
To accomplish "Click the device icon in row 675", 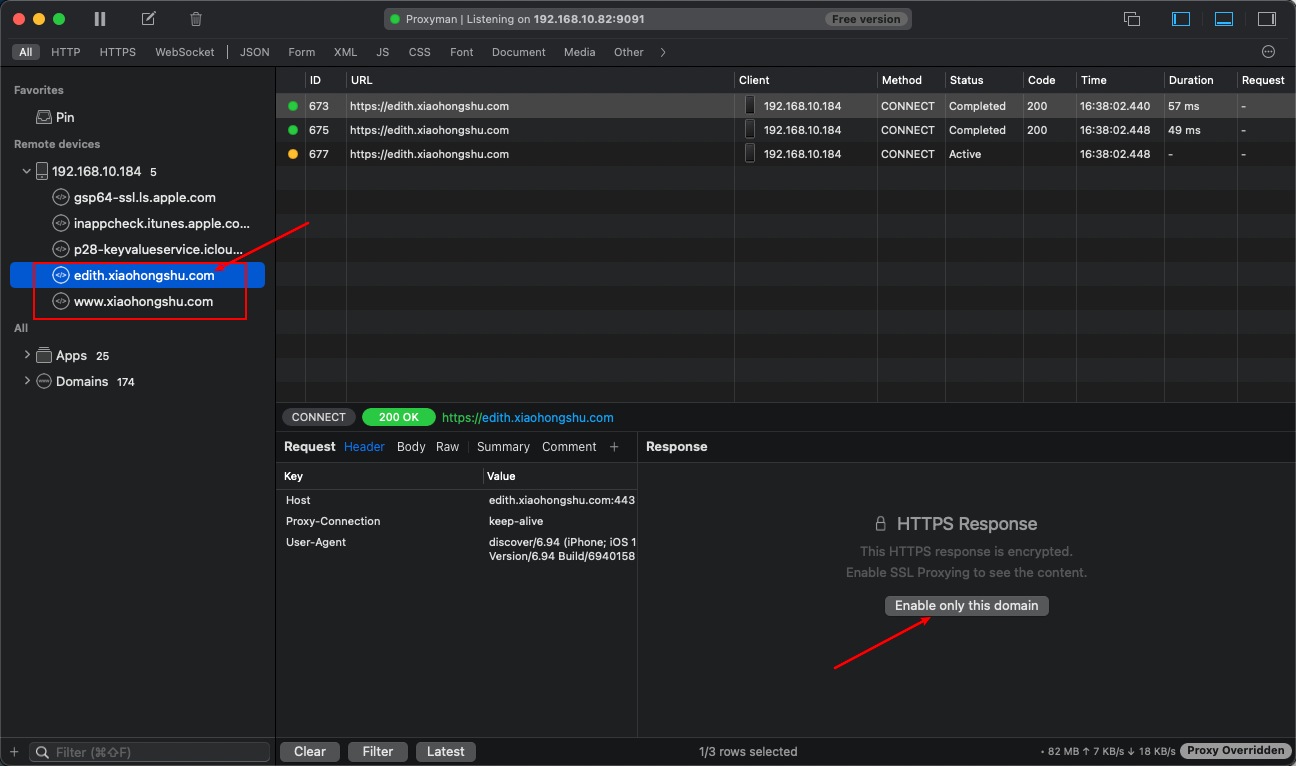I will (x=750, y=130).
